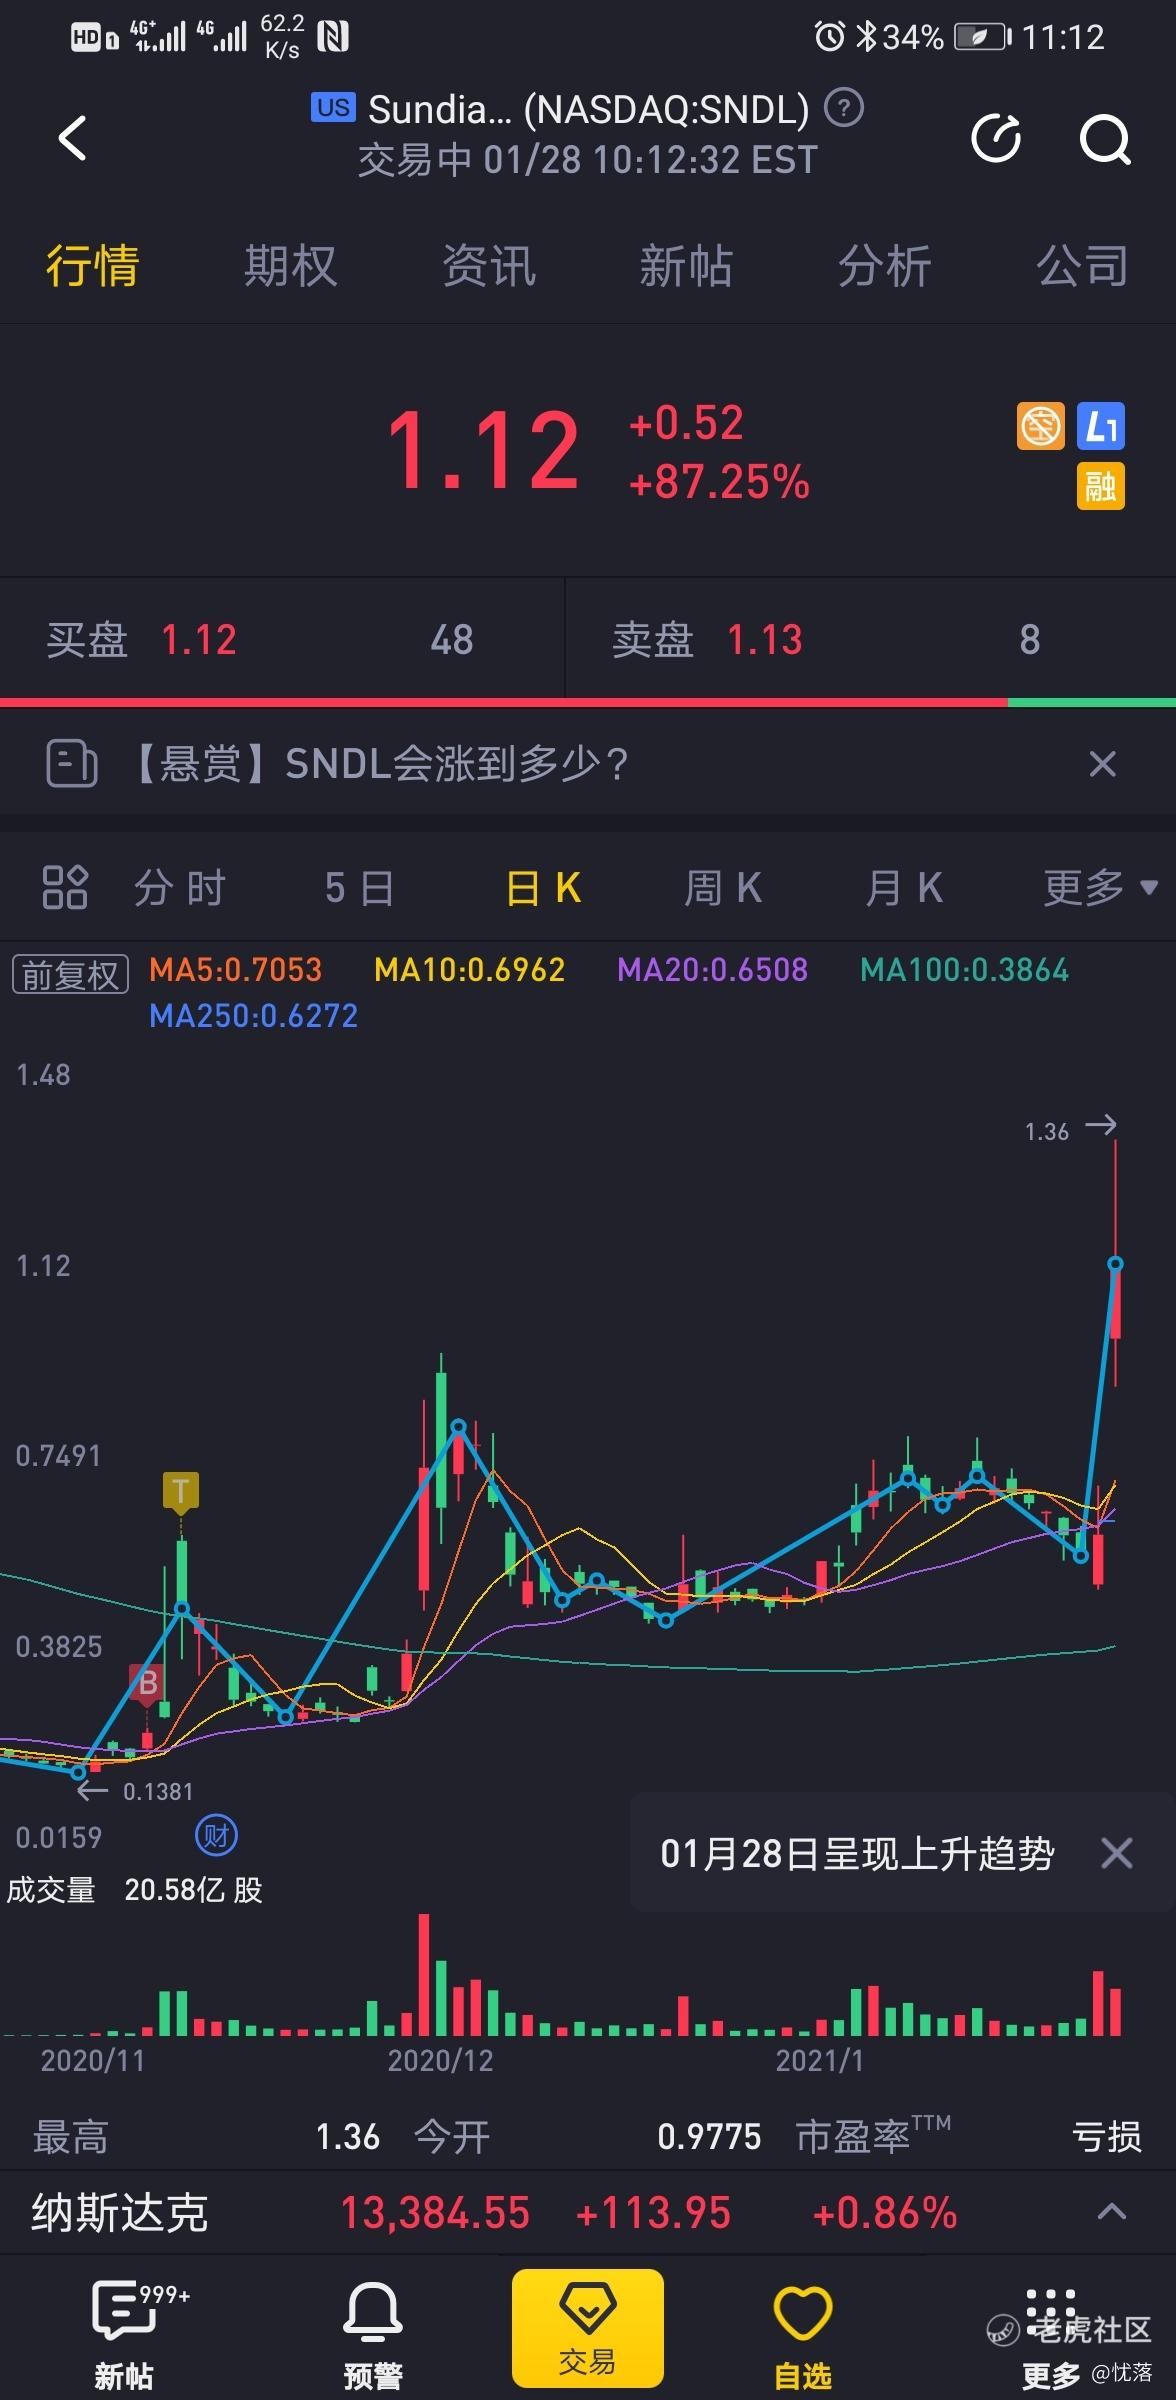Tap the Bluetooth icon in status bar
Screen dimensions: 1176x2400
866,37
